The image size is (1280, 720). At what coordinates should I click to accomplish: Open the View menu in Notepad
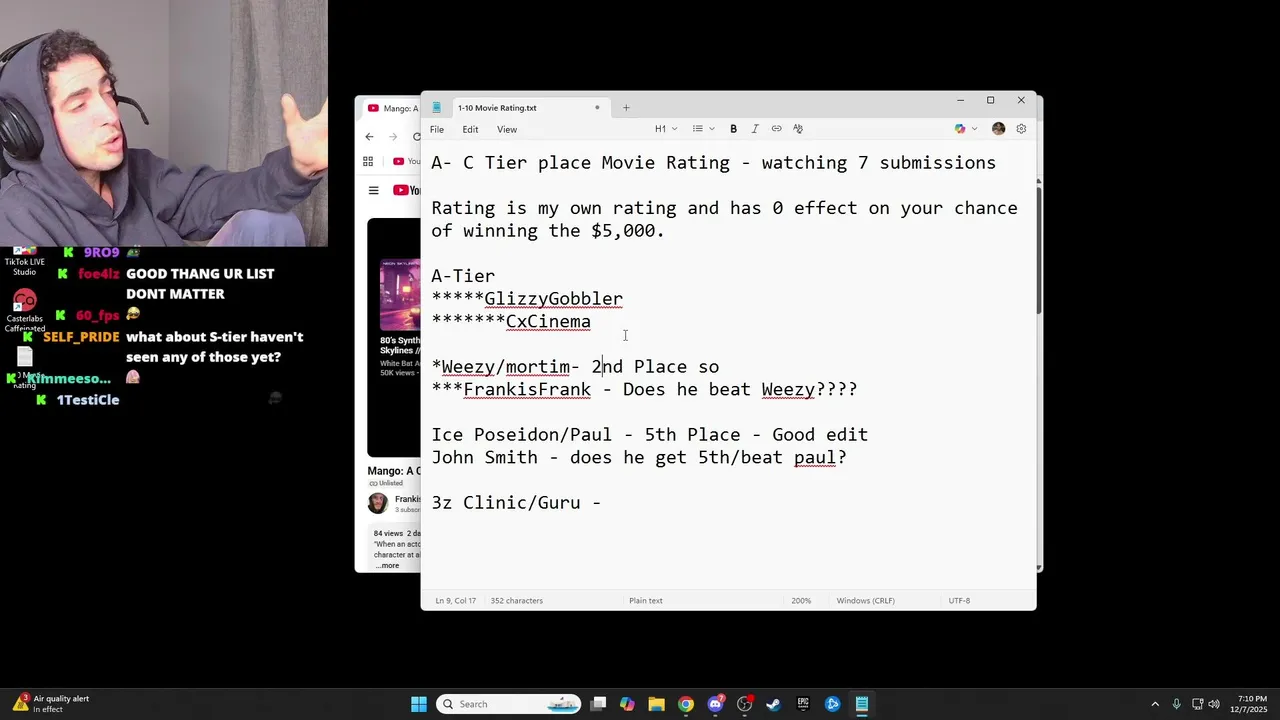coord(507,129)
